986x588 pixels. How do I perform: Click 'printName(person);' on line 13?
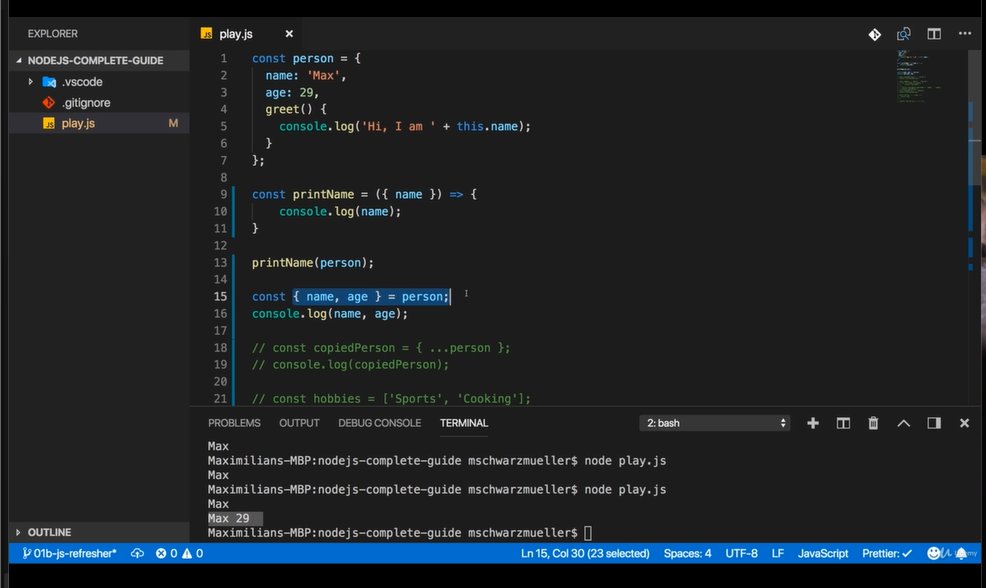click(x=313, y=263)
